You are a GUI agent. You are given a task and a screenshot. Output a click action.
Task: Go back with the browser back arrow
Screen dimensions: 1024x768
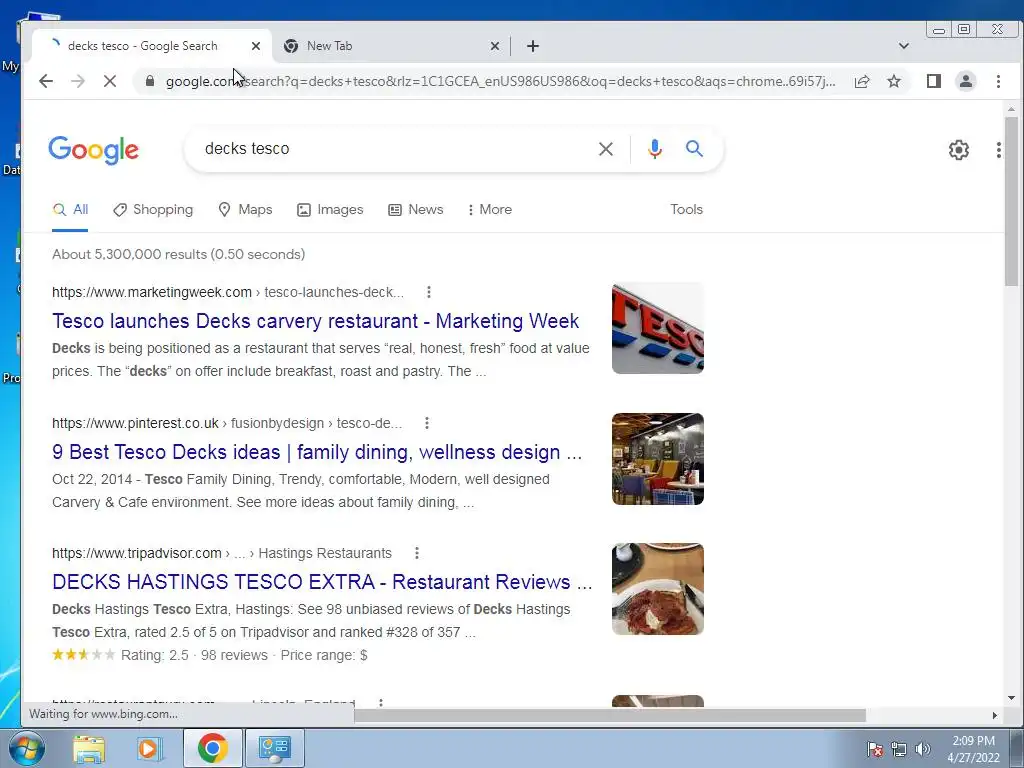coord(46,81)
